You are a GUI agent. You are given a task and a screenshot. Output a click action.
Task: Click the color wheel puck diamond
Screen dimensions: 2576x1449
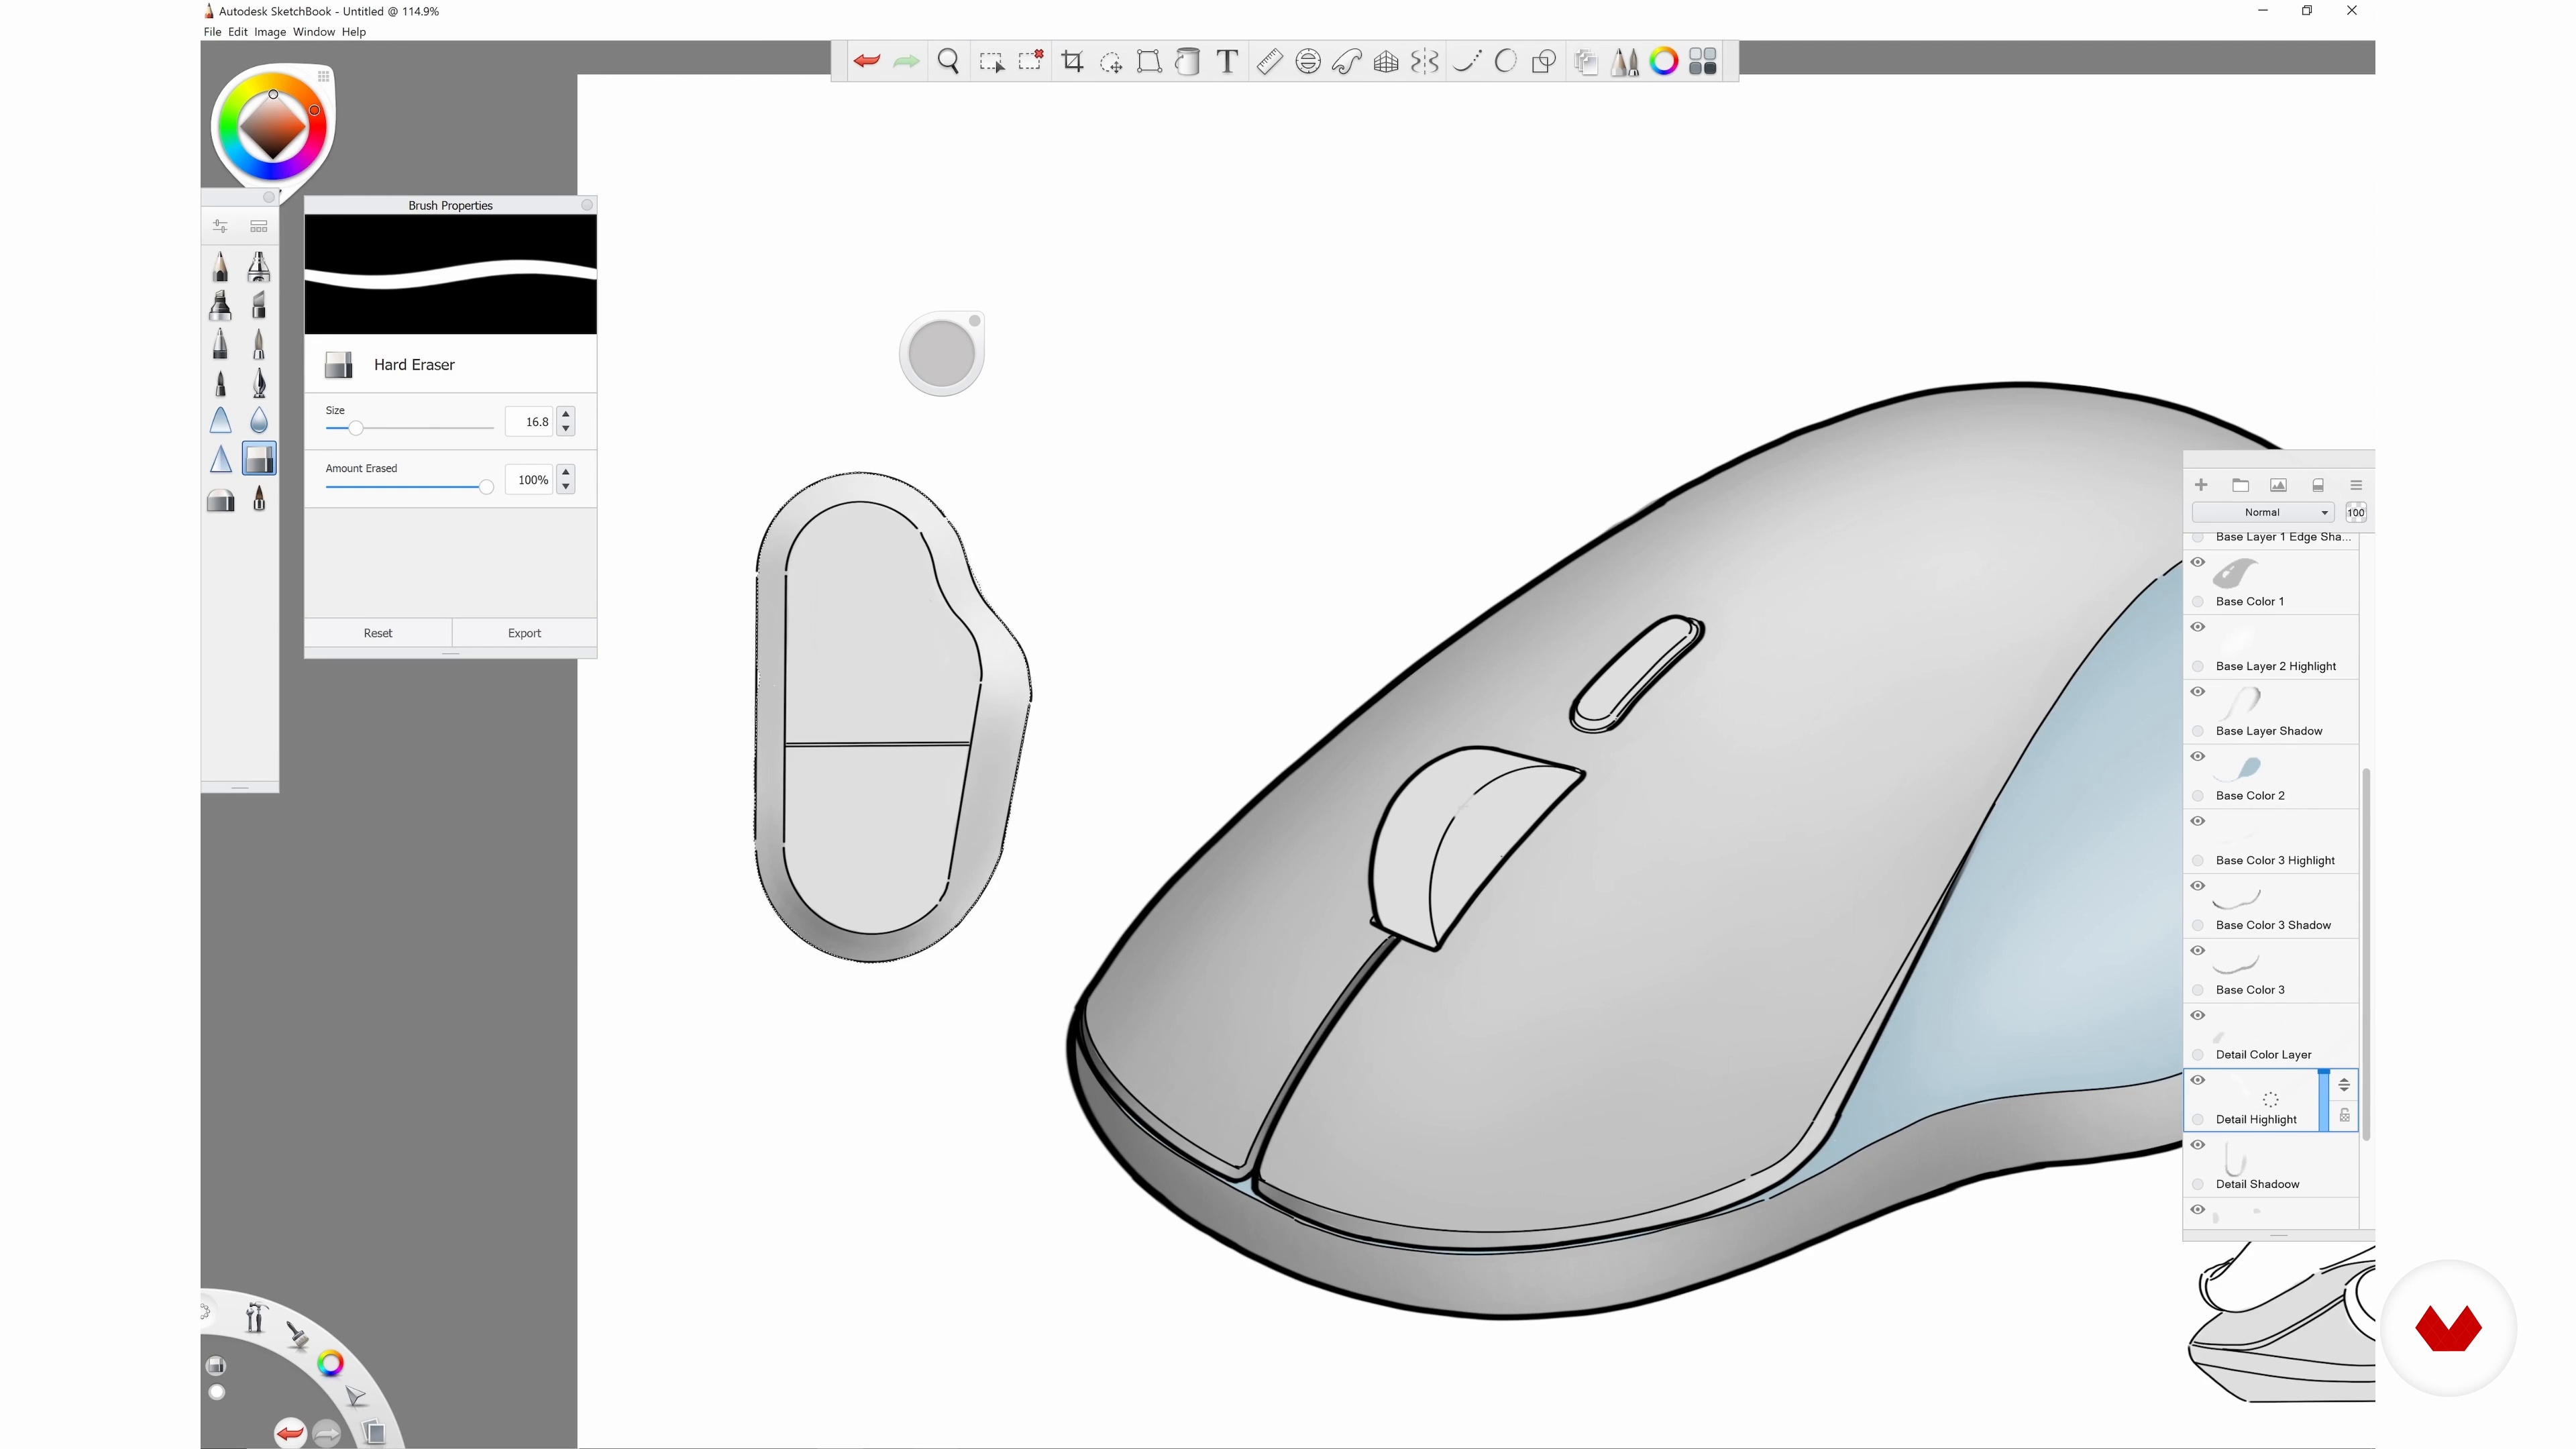click(x=272, y=127)
